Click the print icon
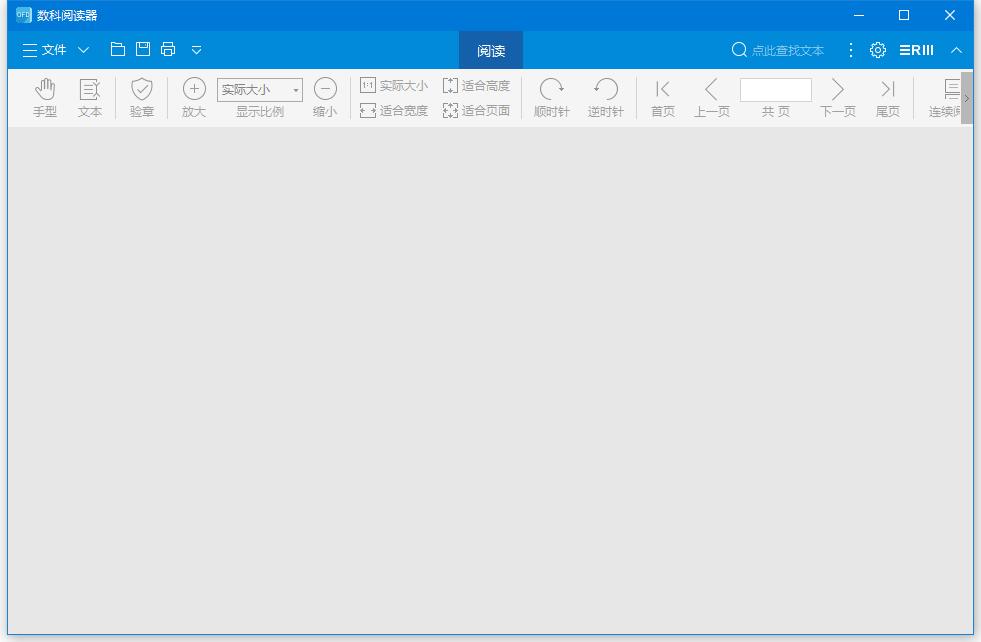981x642 pixels. coord(168,49)
